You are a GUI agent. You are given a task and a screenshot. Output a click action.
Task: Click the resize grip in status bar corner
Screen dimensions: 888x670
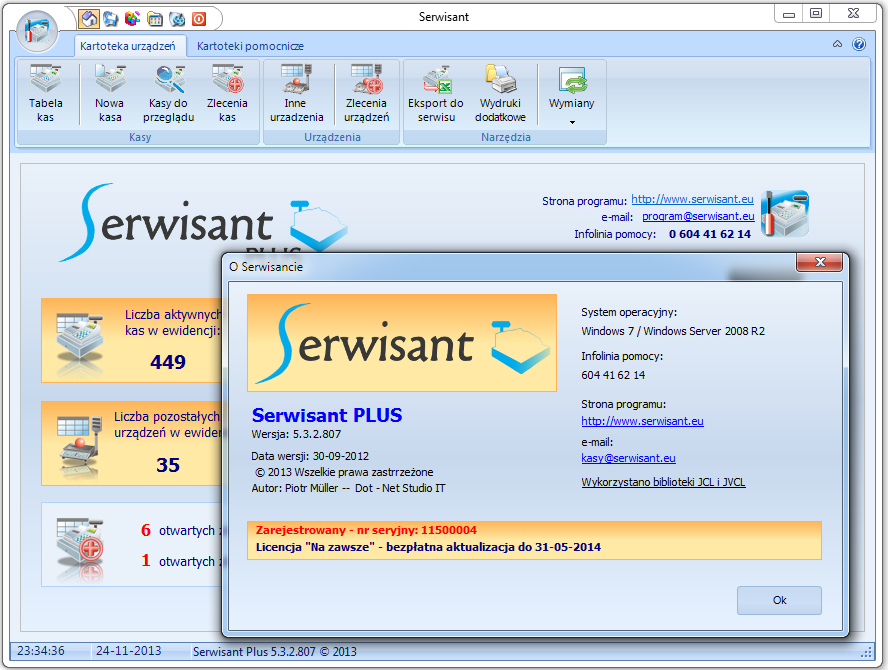pyautogui.click(x=866, y=653)
